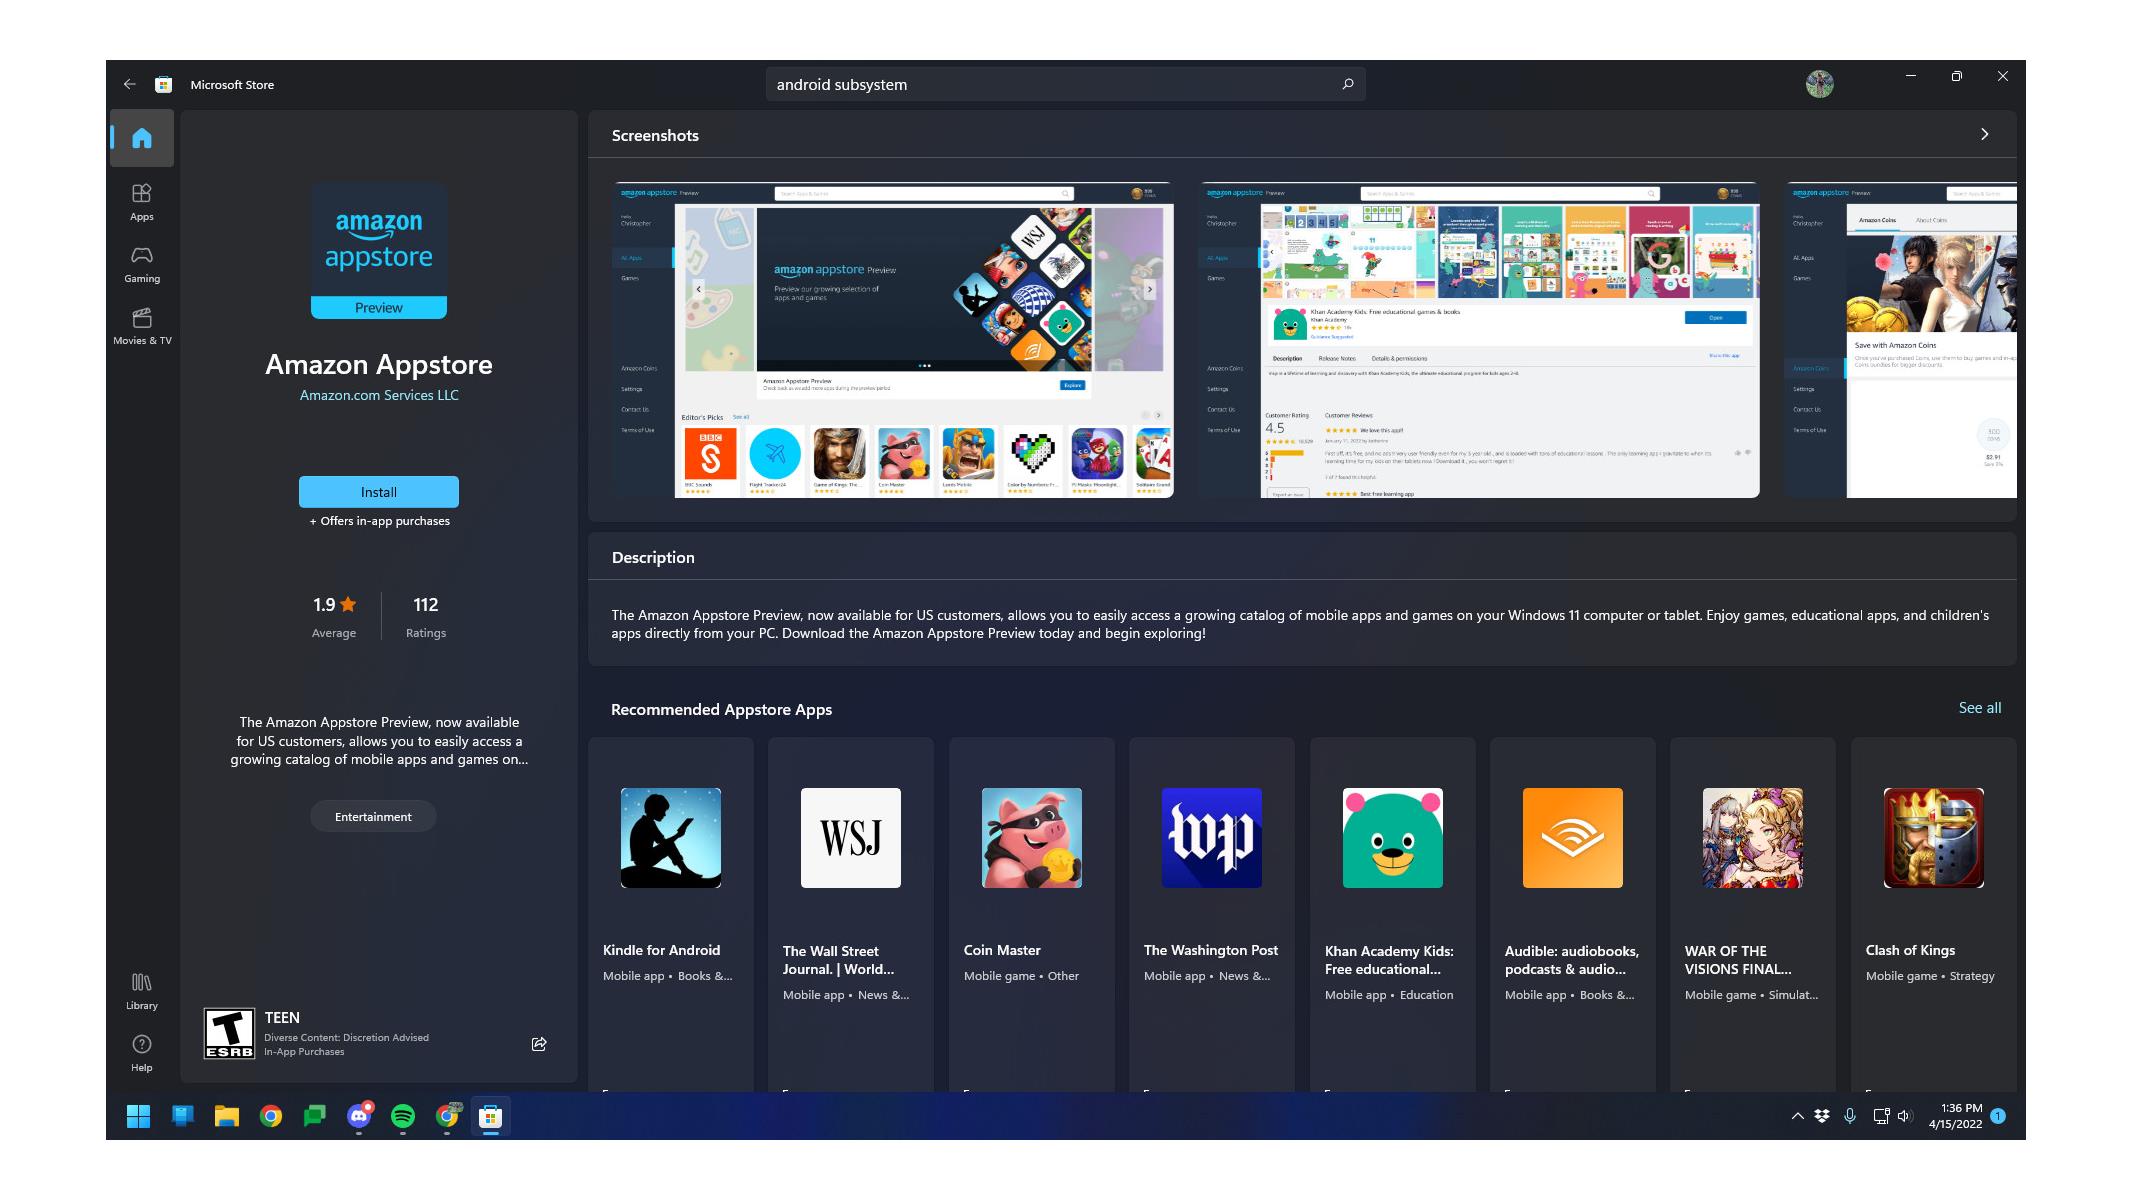
Task: Open Help in the sidebar
Action: tap(142, 1053)
